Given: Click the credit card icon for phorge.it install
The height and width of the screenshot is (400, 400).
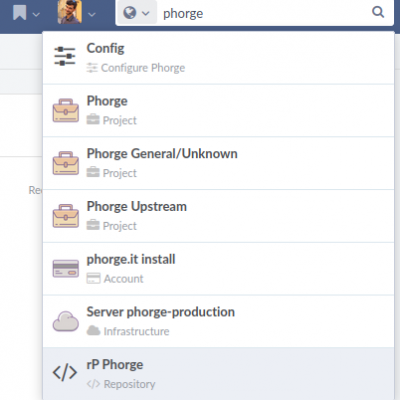Looking at the screenshot, I should [x=66, y=269].
